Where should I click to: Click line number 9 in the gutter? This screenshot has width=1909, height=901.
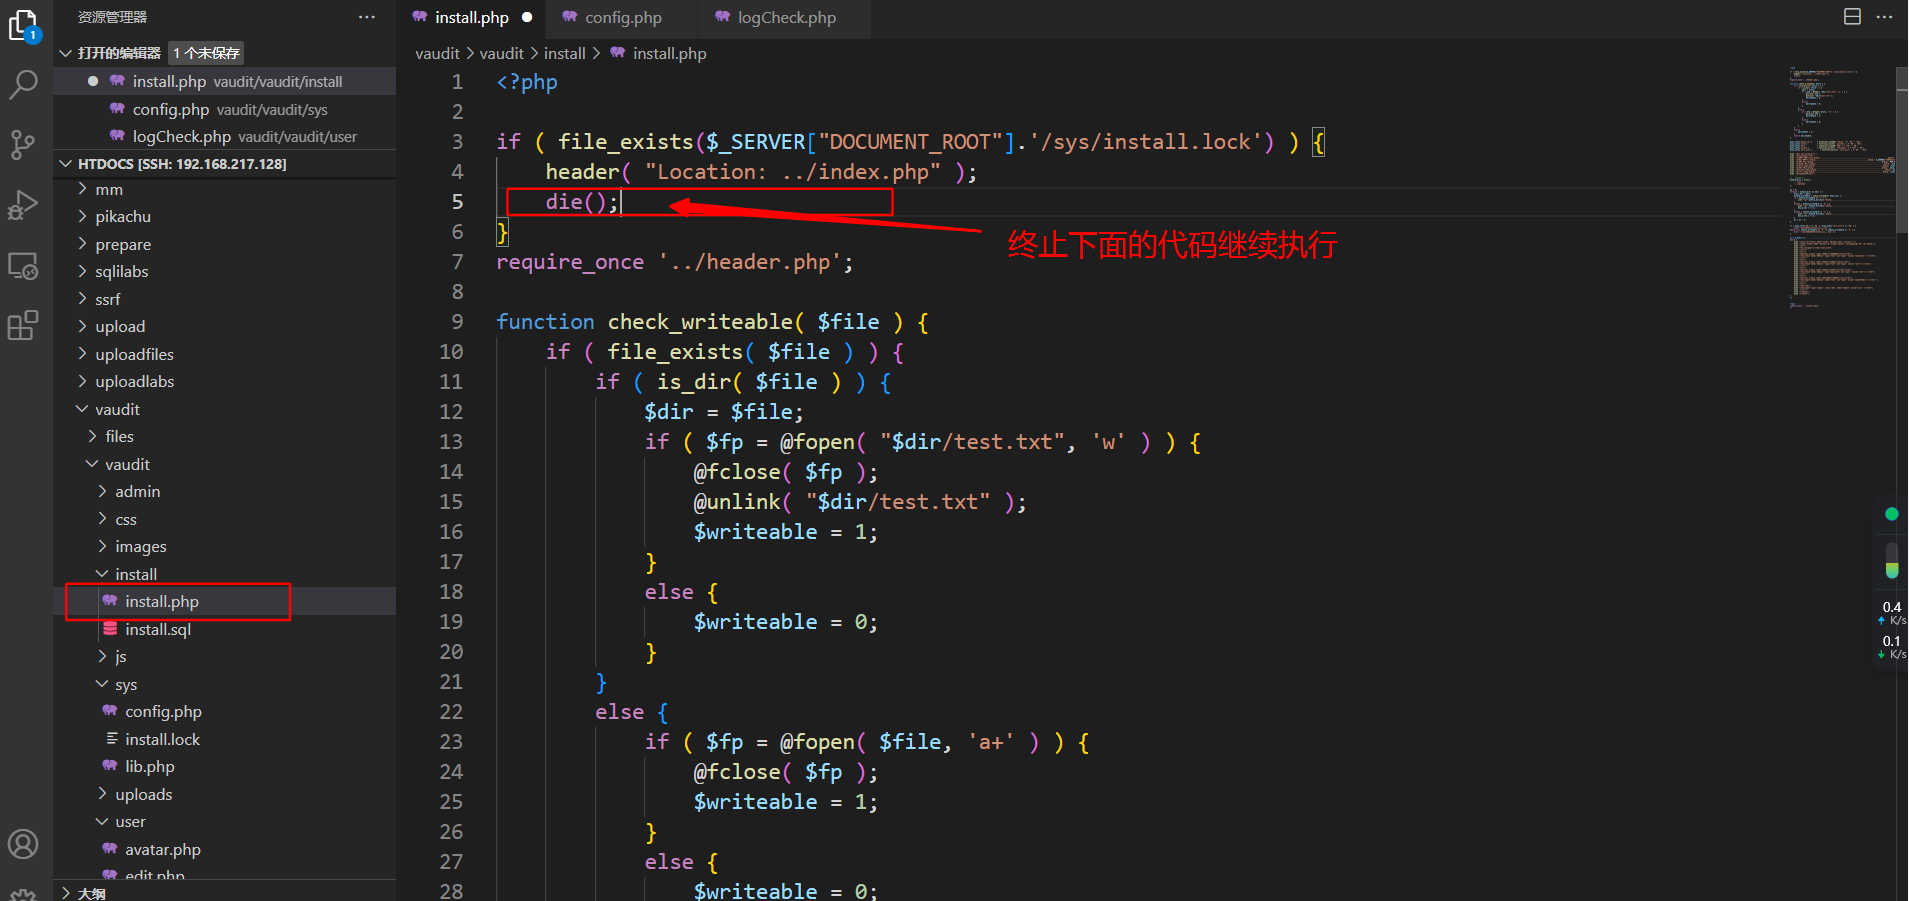[x=457, y=321]
